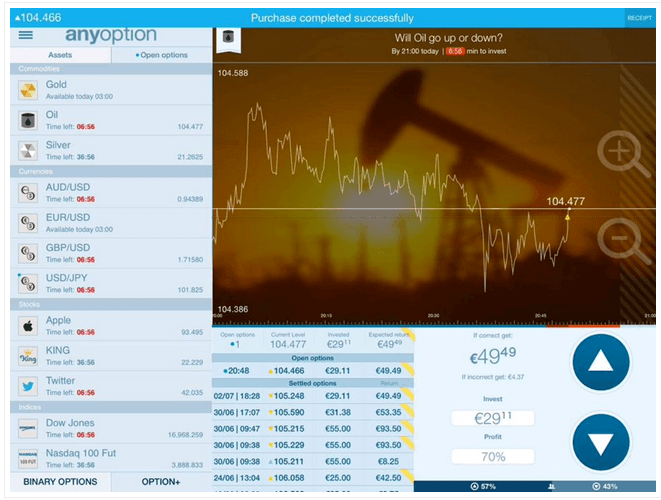The height and width of the screenshot is (500, 661).
Task: Click settled option 30/06 | 09:47
Action: pos(313,429)
